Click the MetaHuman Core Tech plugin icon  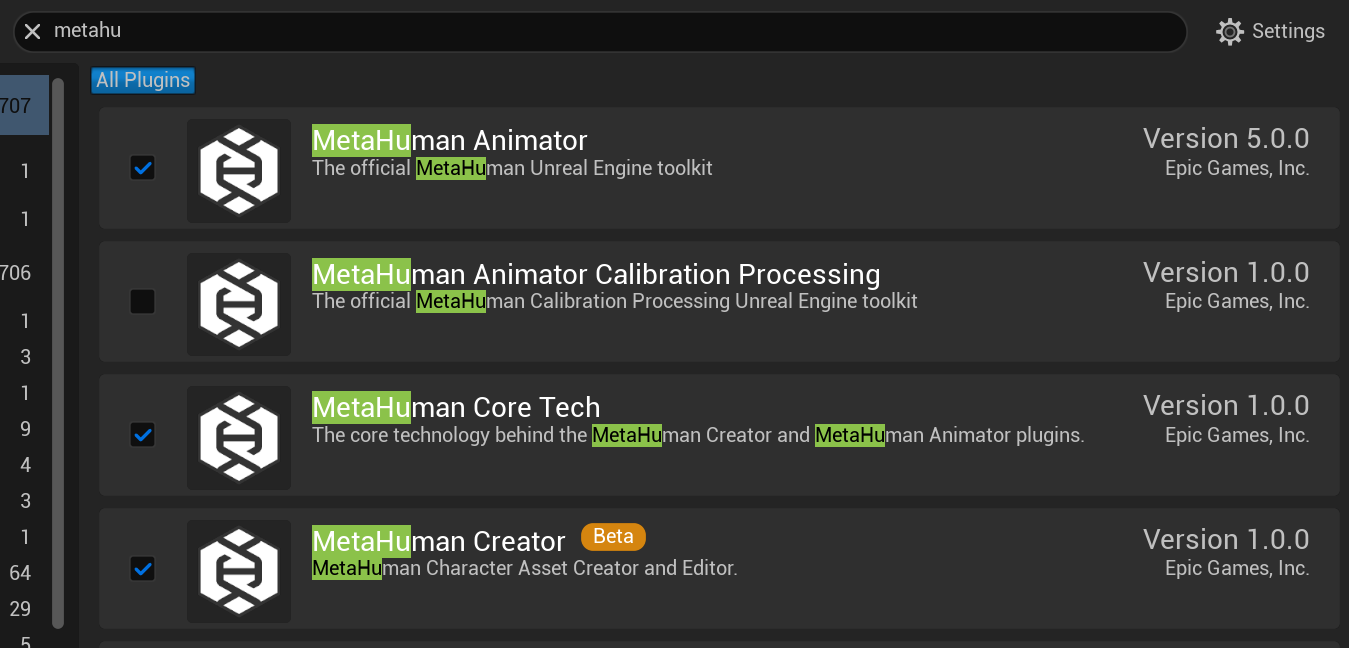(239, 438)
